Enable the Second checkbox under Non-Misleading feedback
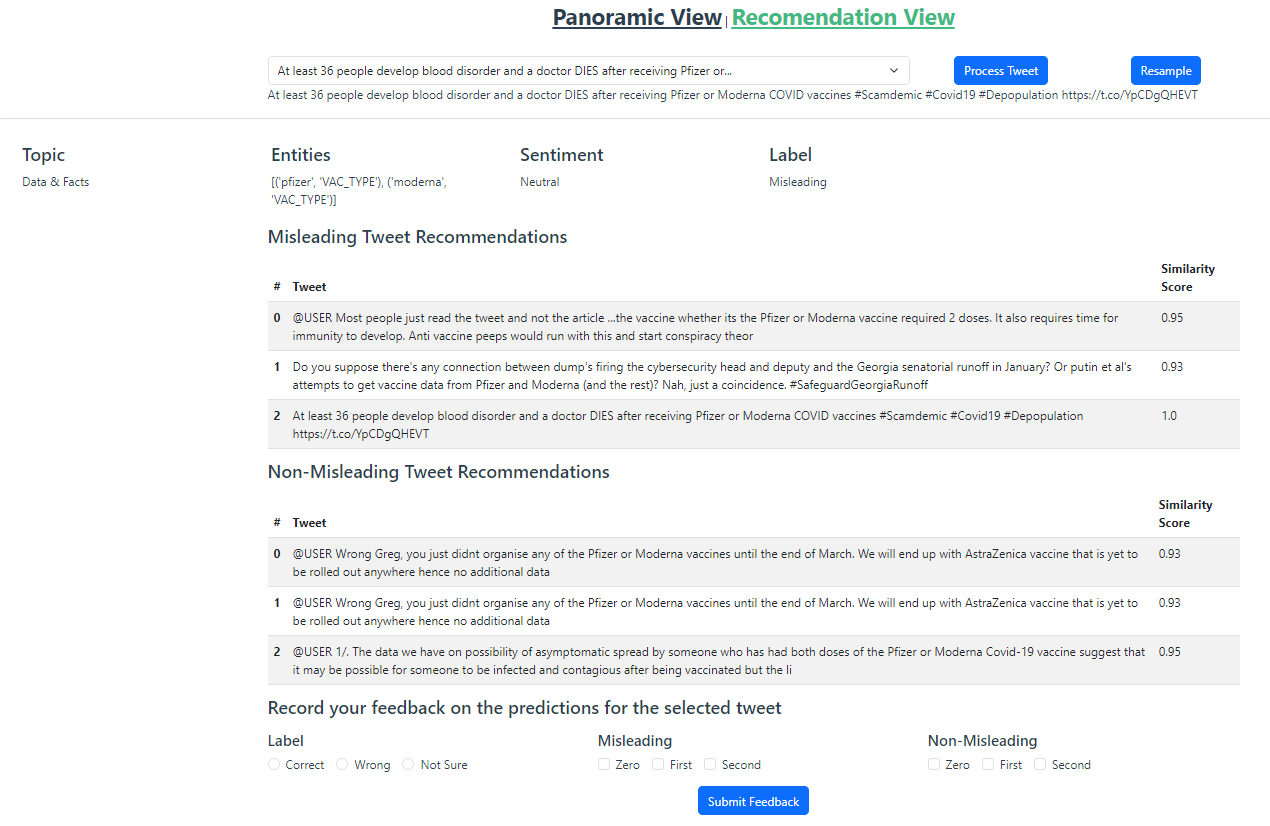1270x826 pixels. click(1040, 765)
